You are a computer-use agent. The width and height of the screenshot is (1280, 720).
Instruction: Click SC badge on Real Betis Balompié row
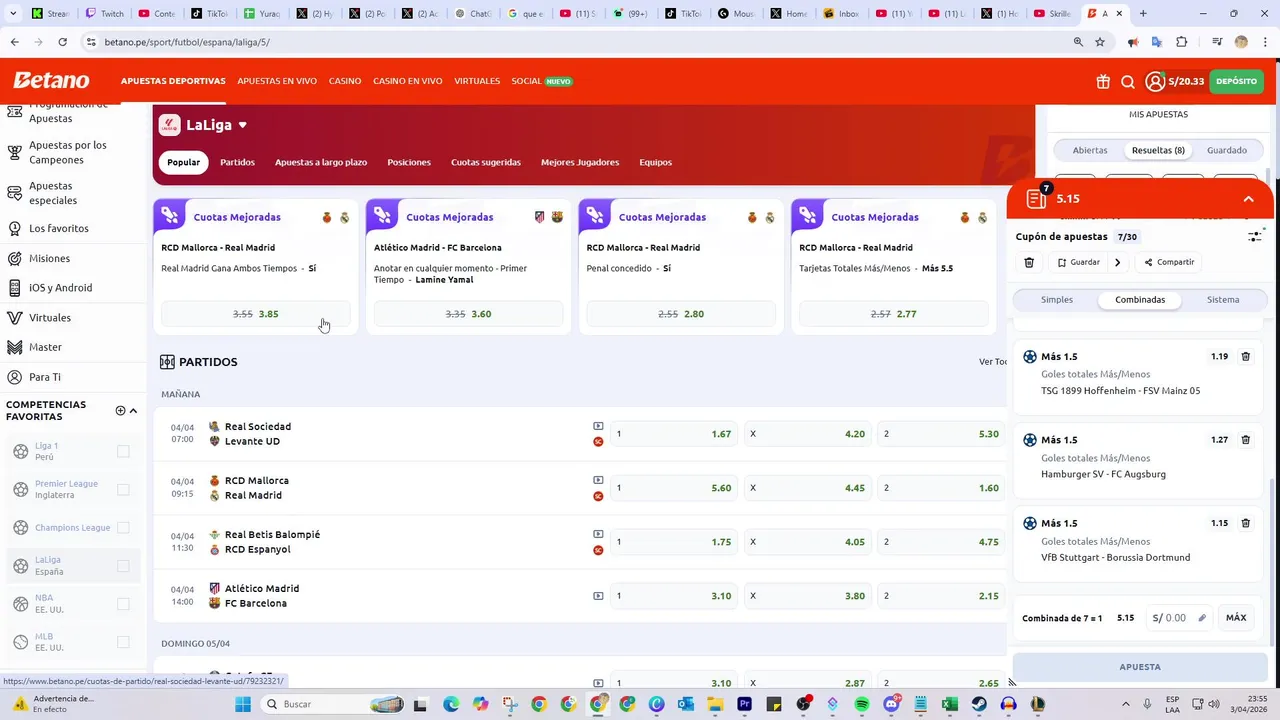[x=598, y=550]
